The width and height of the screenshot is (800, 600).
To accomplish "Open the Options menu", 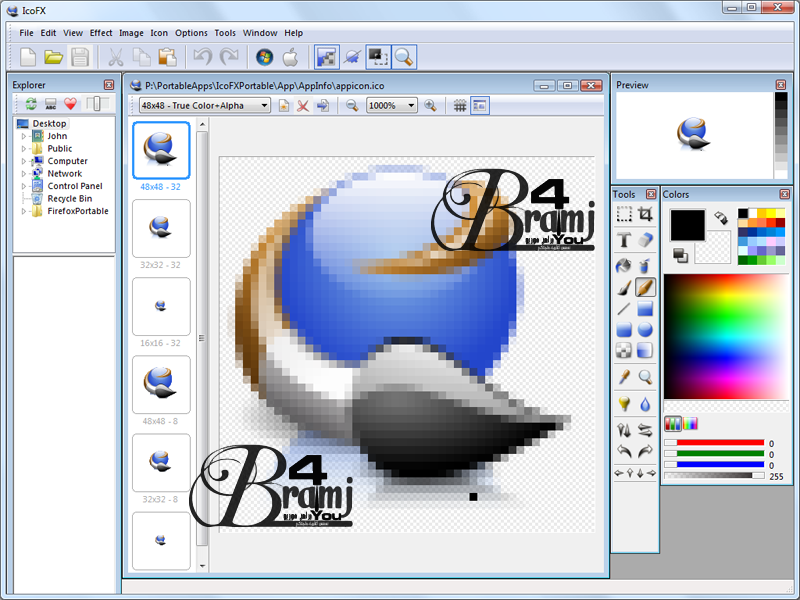I will pos(191,33).
